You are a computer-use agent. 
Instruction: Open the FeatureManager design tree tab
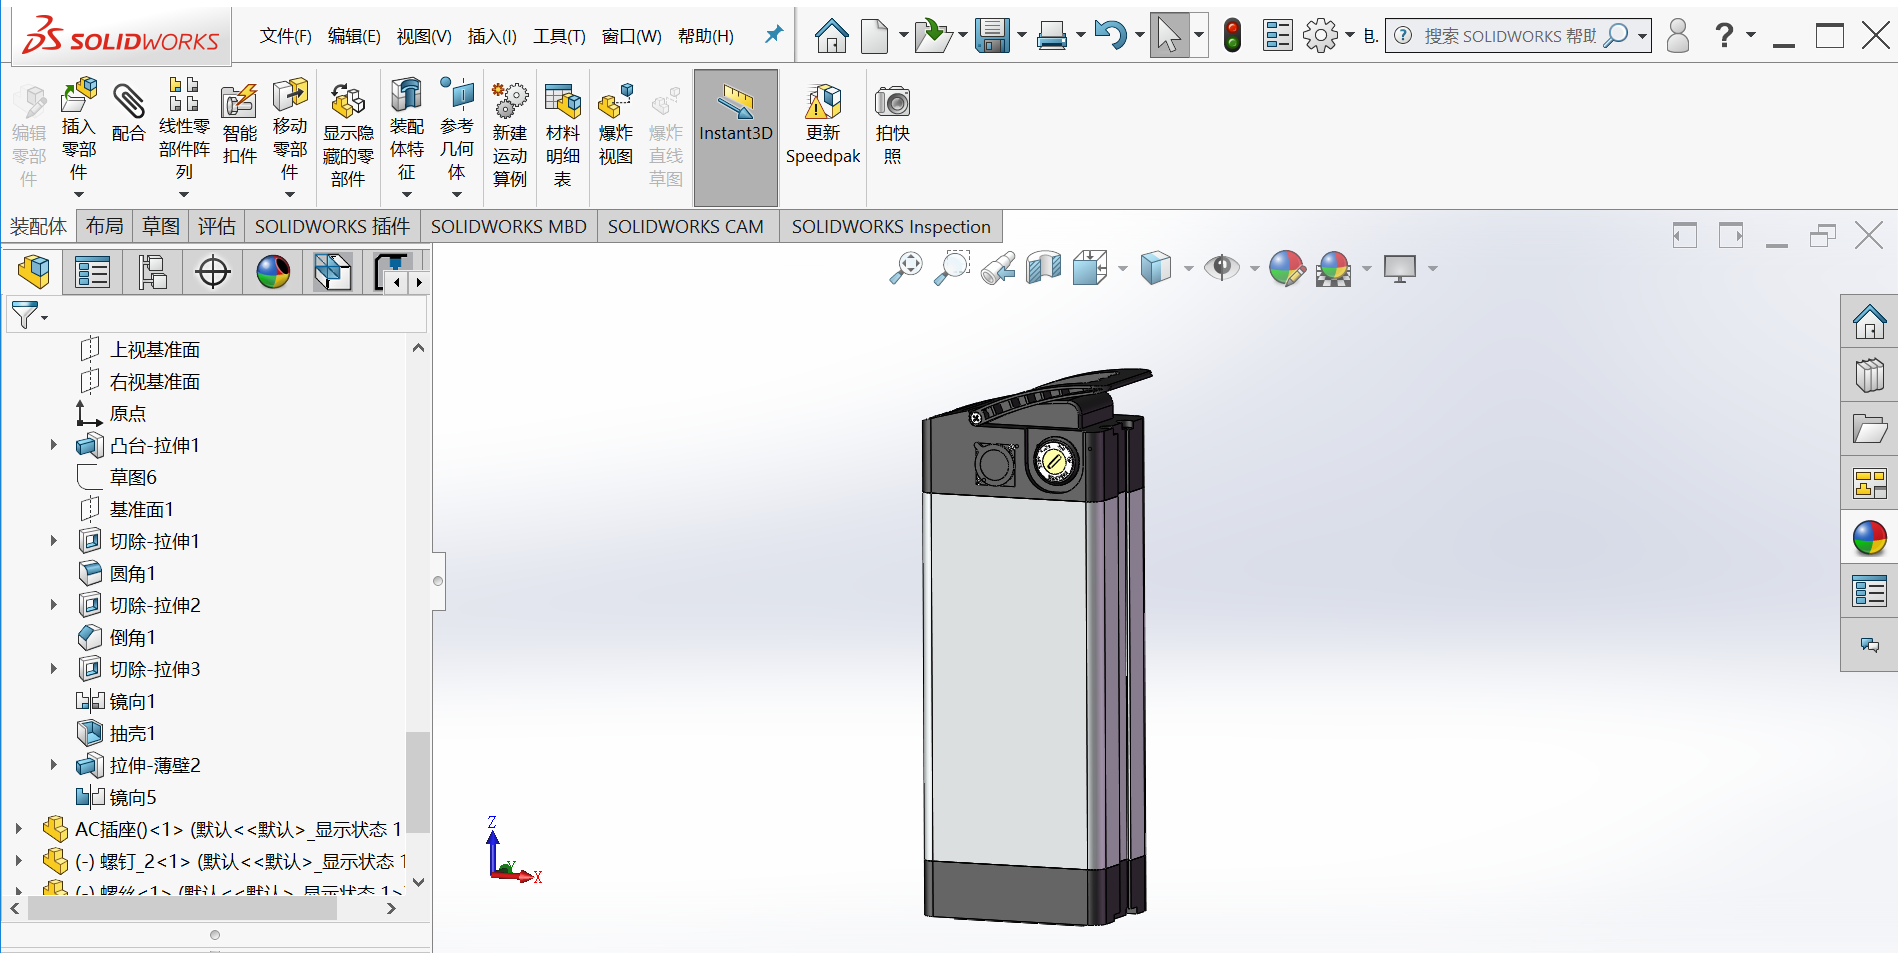[33, 272]
